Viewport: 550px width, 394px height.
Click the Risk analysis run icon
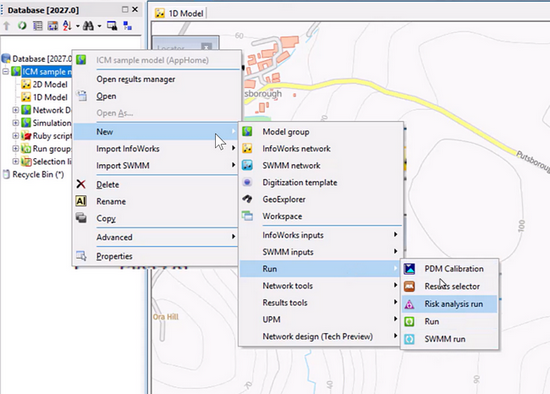[x=409, y=304]
